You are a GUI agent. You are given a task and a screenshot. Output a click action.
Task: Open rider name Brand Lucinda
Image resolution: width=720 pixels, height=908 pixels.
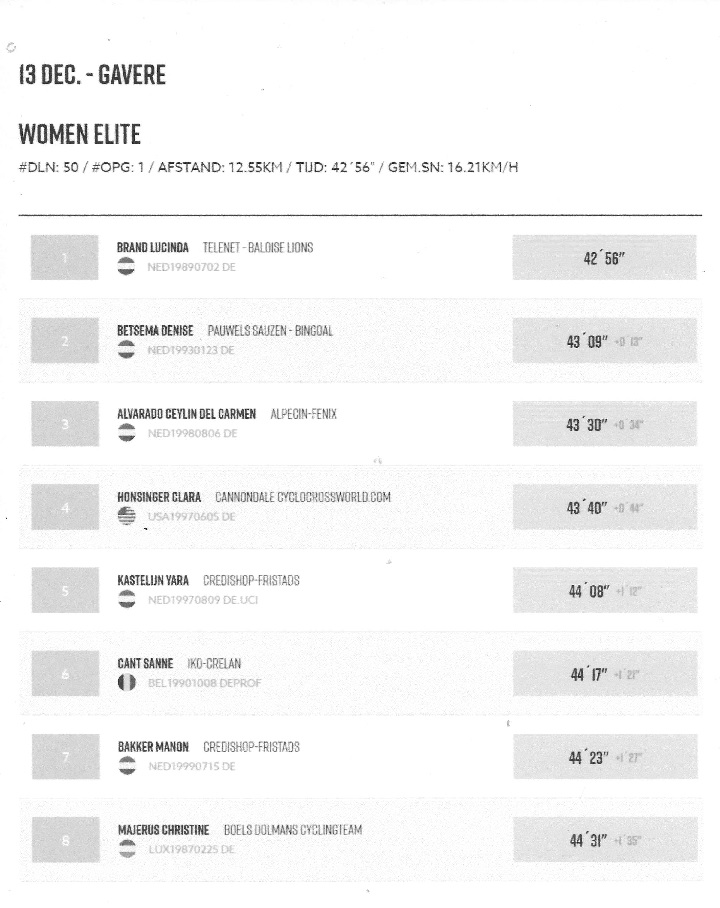(153, 248)
